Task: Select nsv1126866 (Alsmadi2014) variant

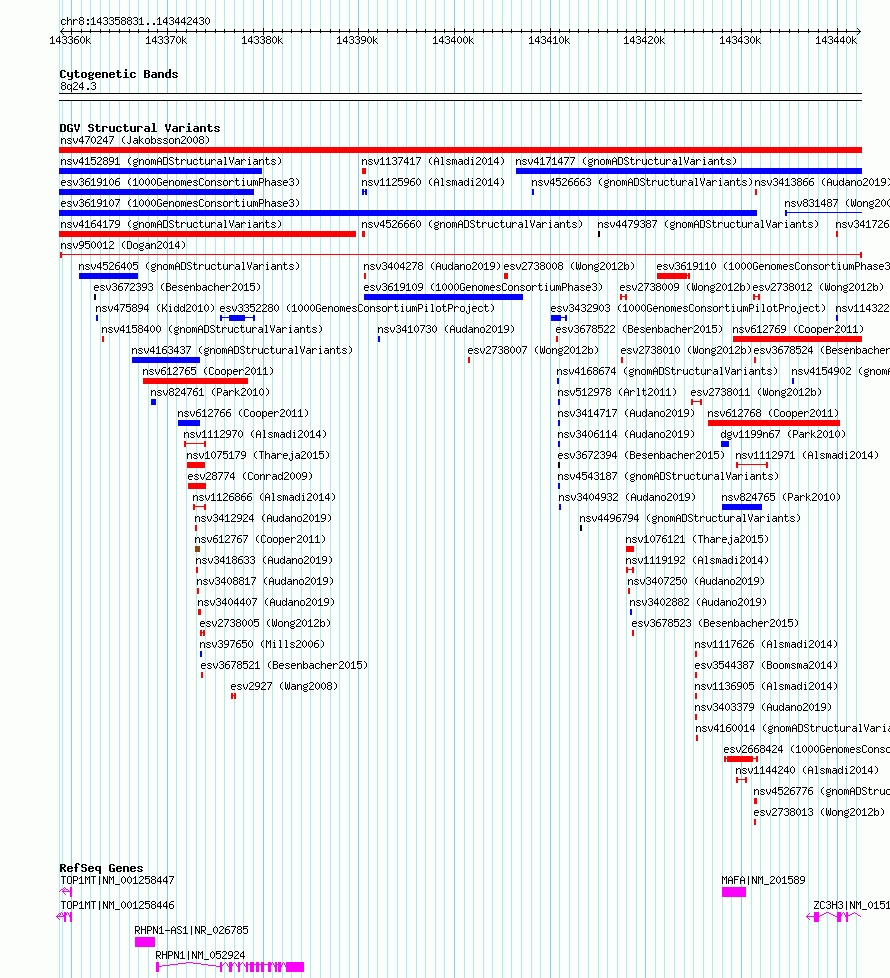Action: (264, 498)
